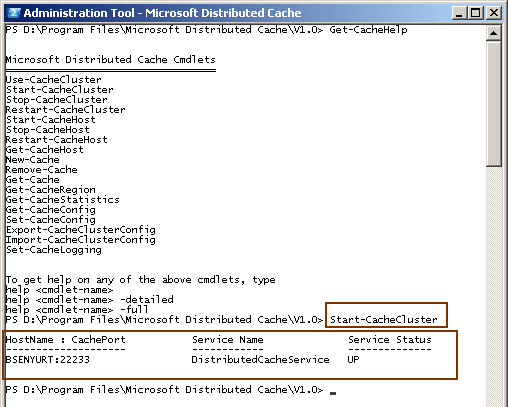Click the 'BSENYURT:22233' host value

pos(48,360)
